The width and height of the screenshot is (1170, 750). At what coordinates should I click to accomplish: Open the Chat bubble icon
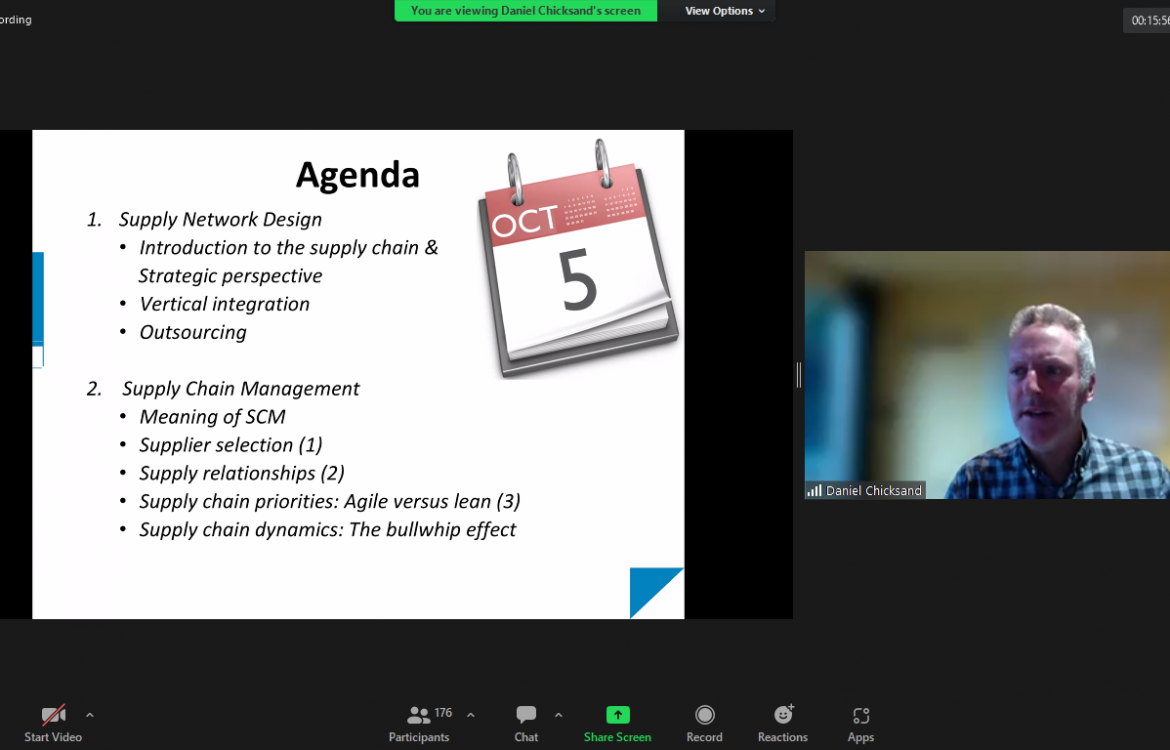coord(526,715)
